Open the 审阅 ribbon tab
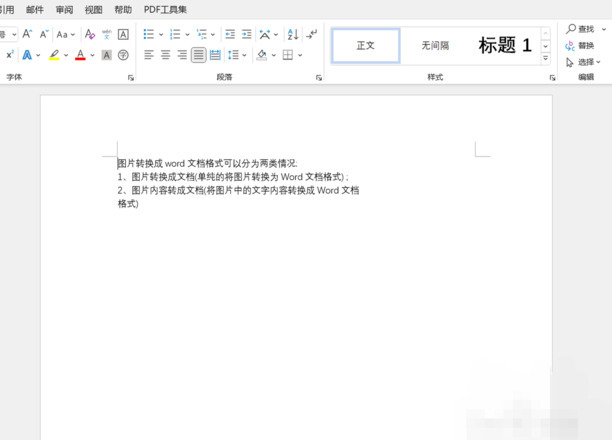This screenshot has height=440, width=612. coord(64,9)
